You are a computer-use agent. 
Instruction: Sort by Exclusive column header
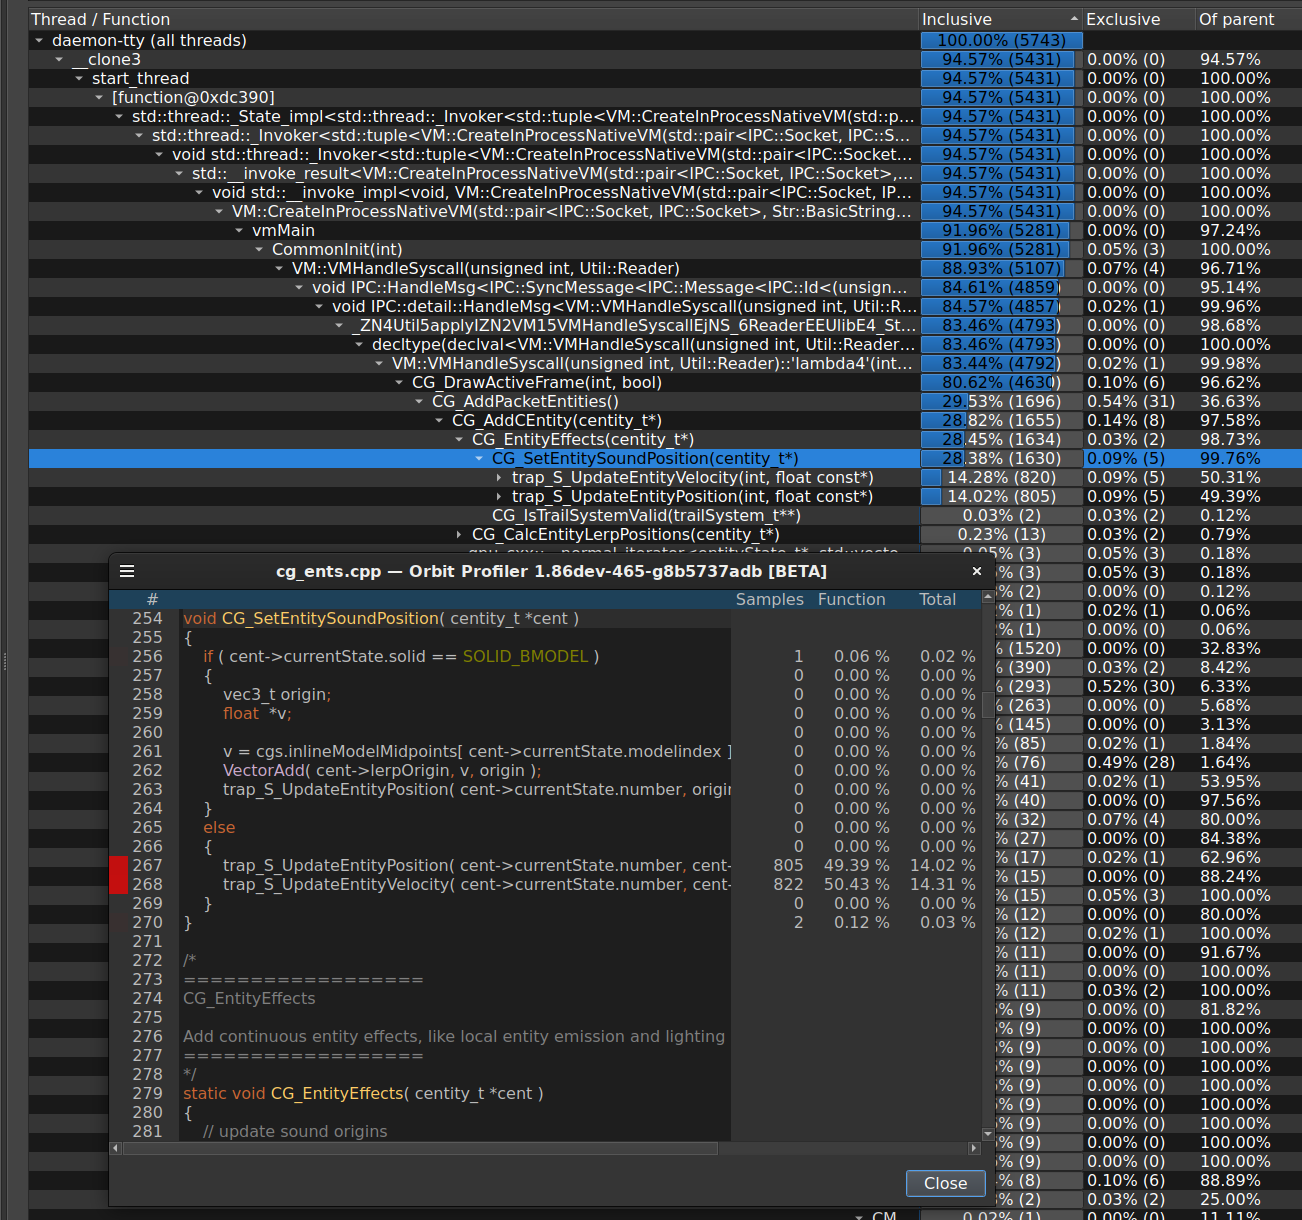point(1139,19)
